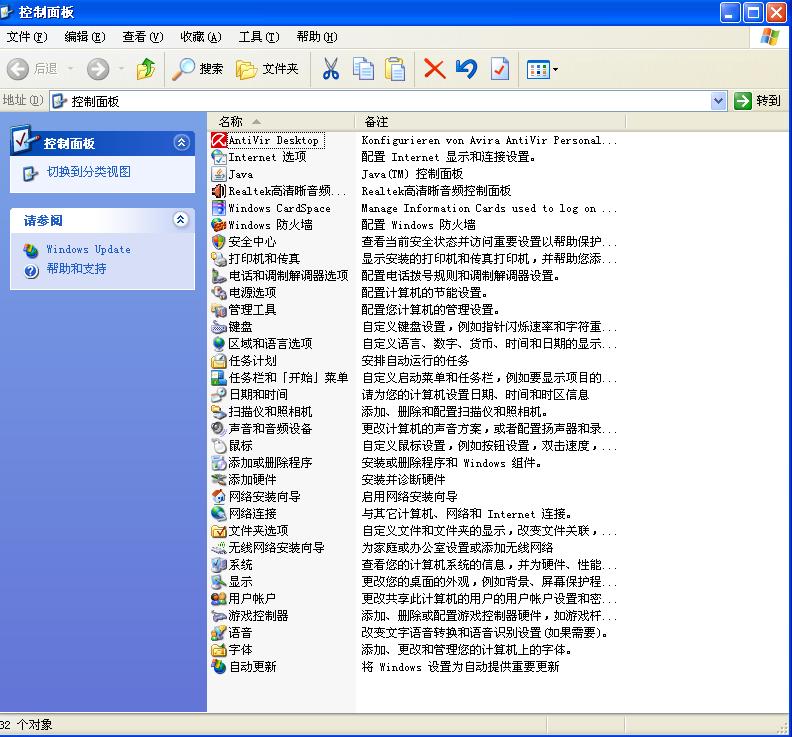Sort by the 备注 column header
Viewport: 792px width, 737px height.
pos(490,122)
